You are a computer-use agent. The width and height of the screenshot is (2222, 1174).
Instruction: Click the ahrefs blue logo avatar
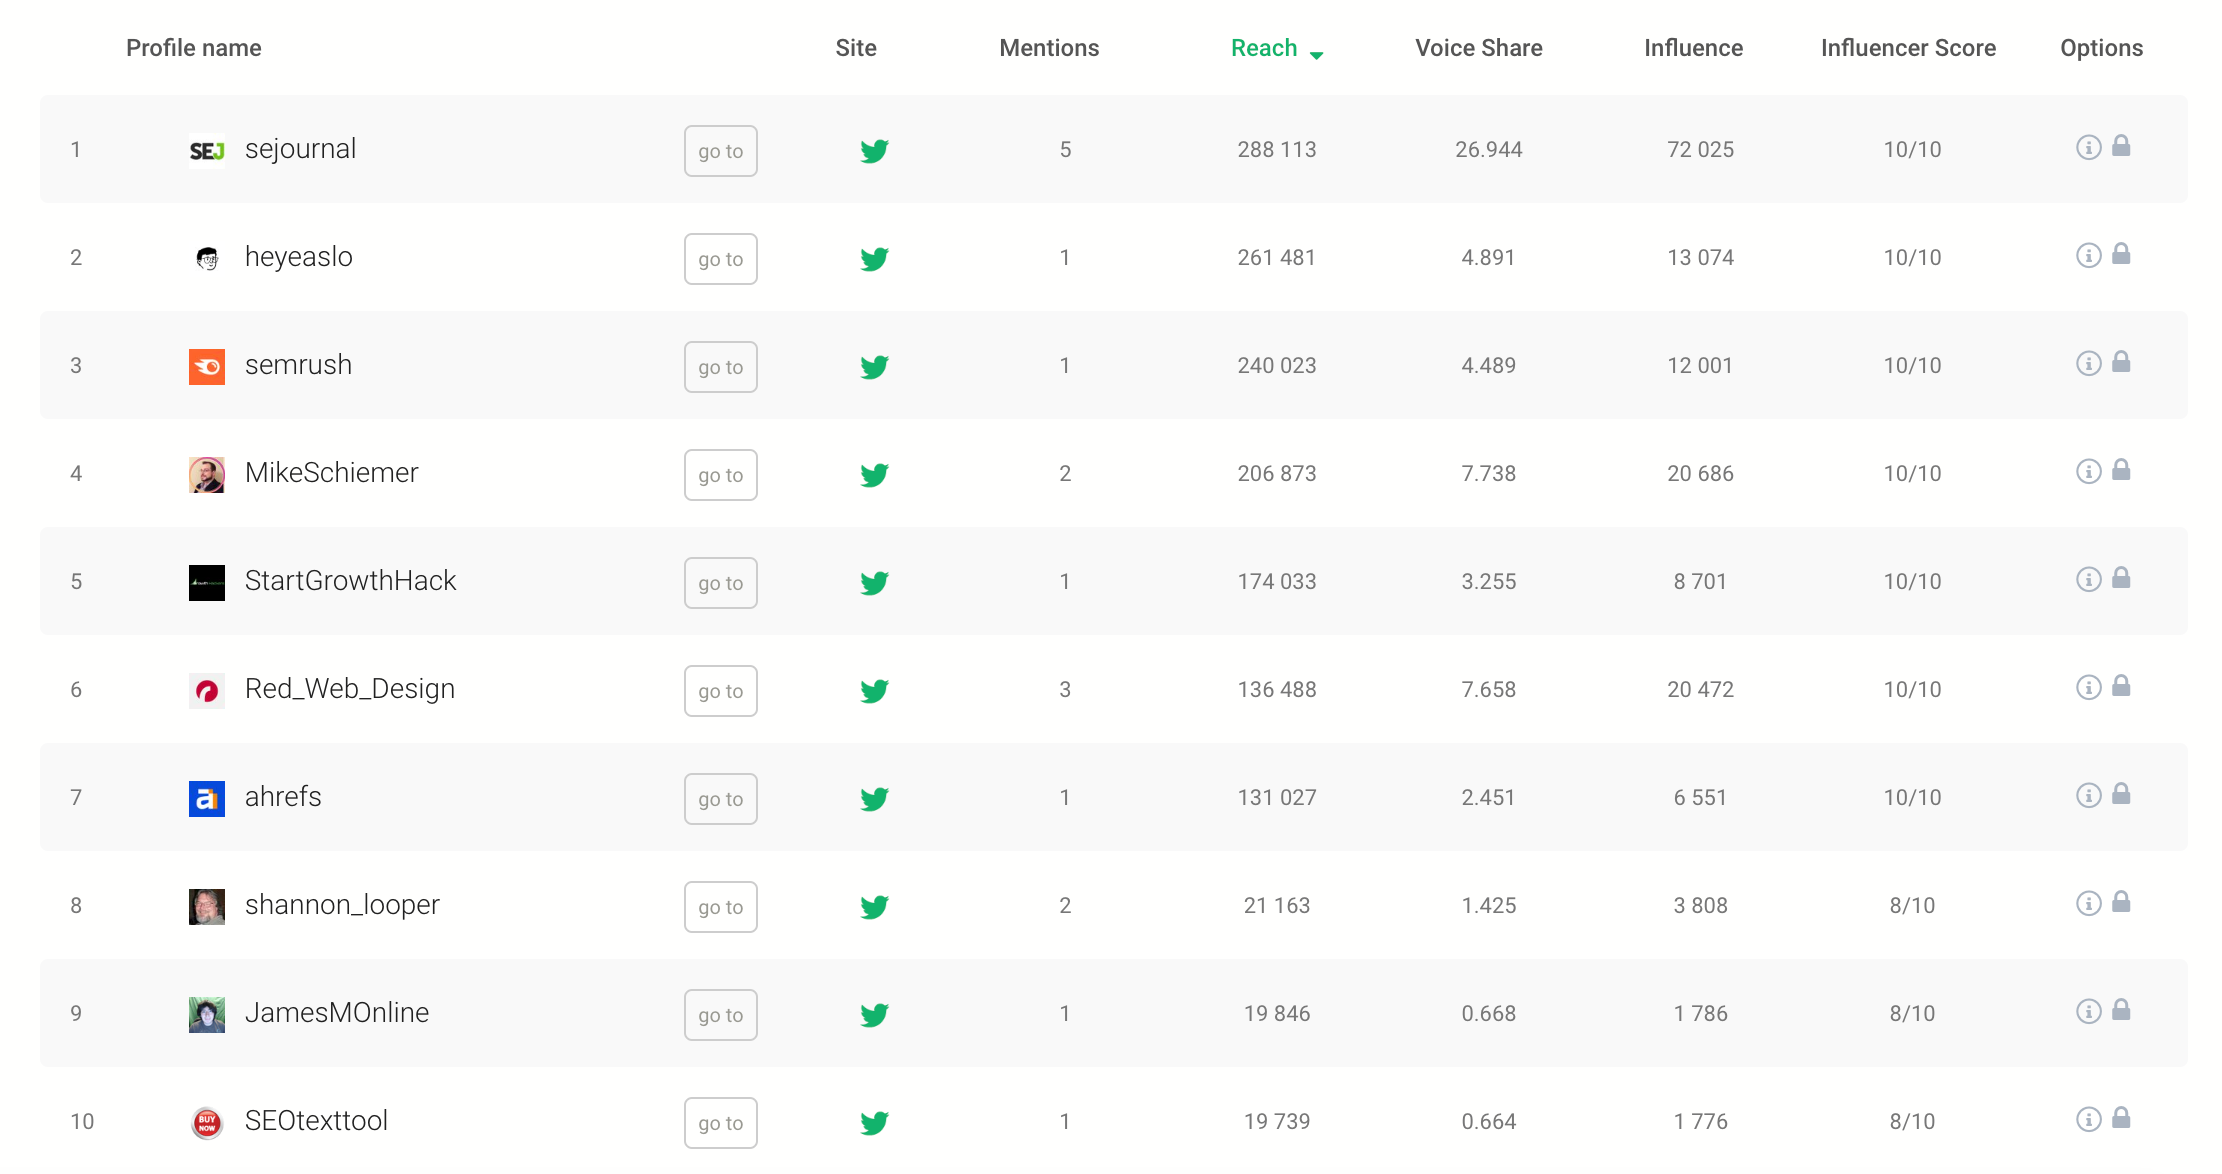click(207, 799)
